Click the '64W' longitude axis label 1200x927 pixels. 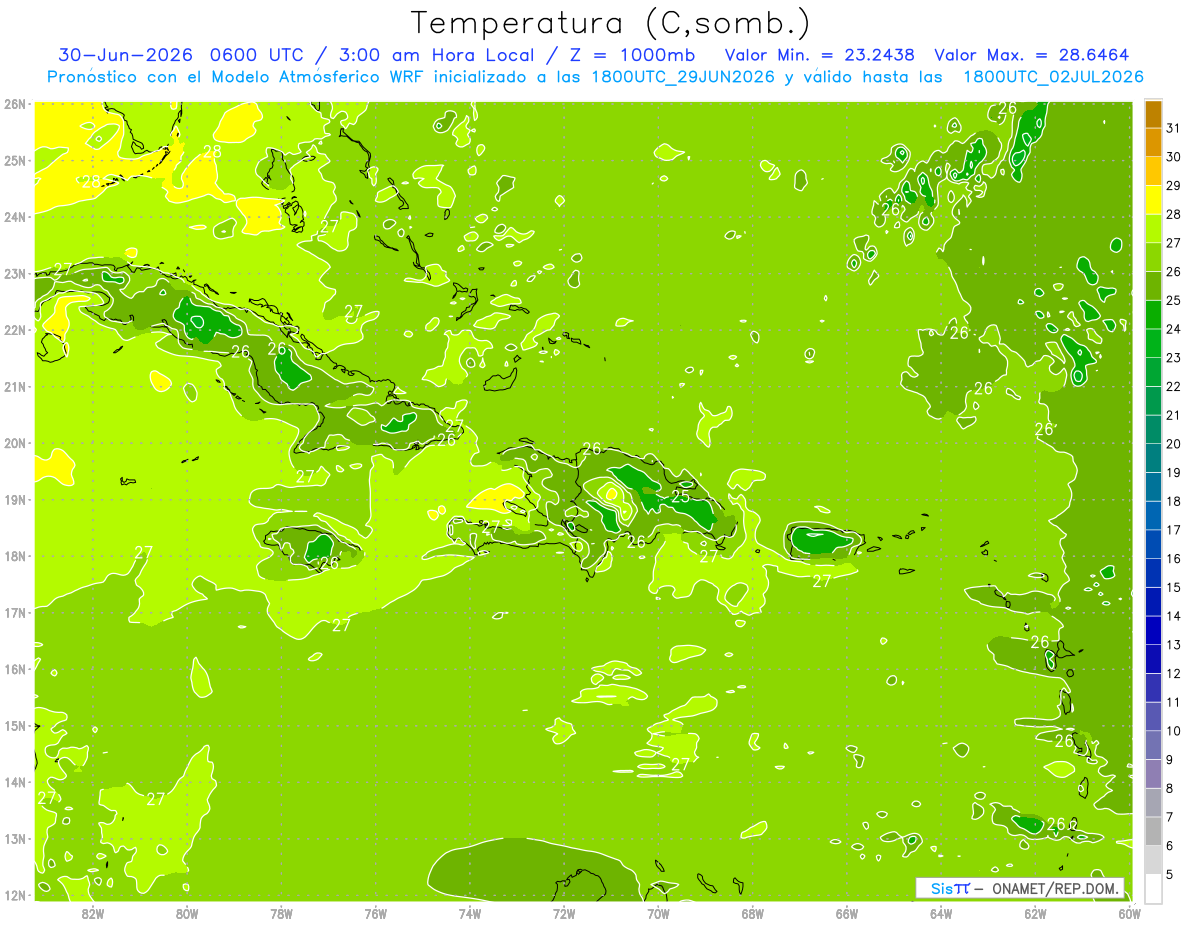pos(941,913)
